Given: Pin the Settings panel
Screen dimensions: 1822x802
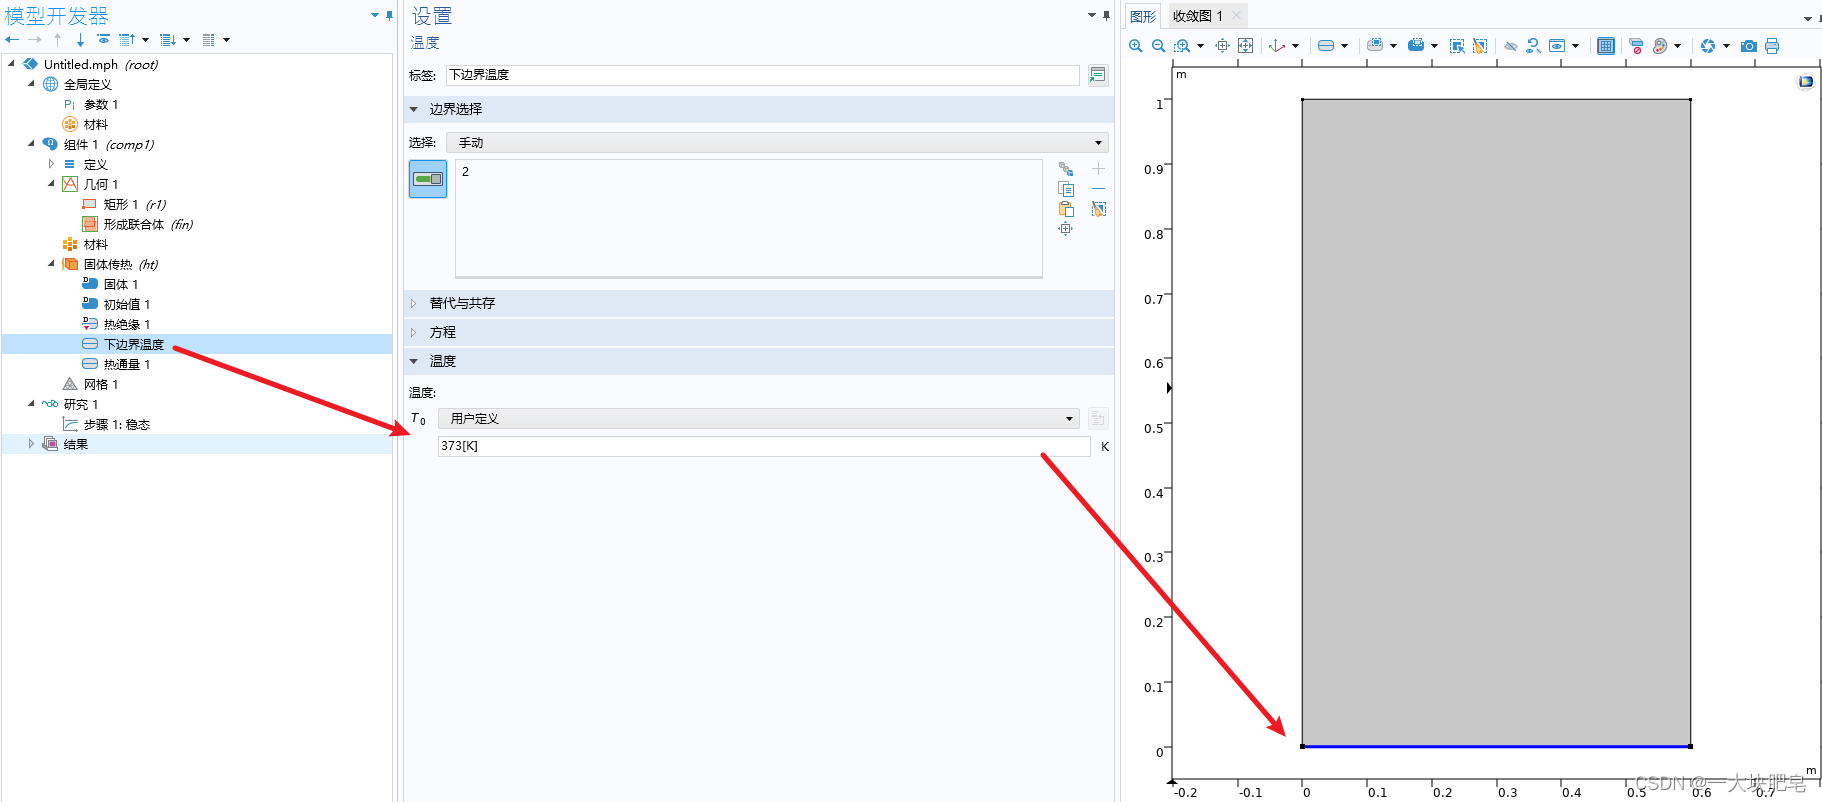Looking at the screenshot, I should click(1106, 16).
